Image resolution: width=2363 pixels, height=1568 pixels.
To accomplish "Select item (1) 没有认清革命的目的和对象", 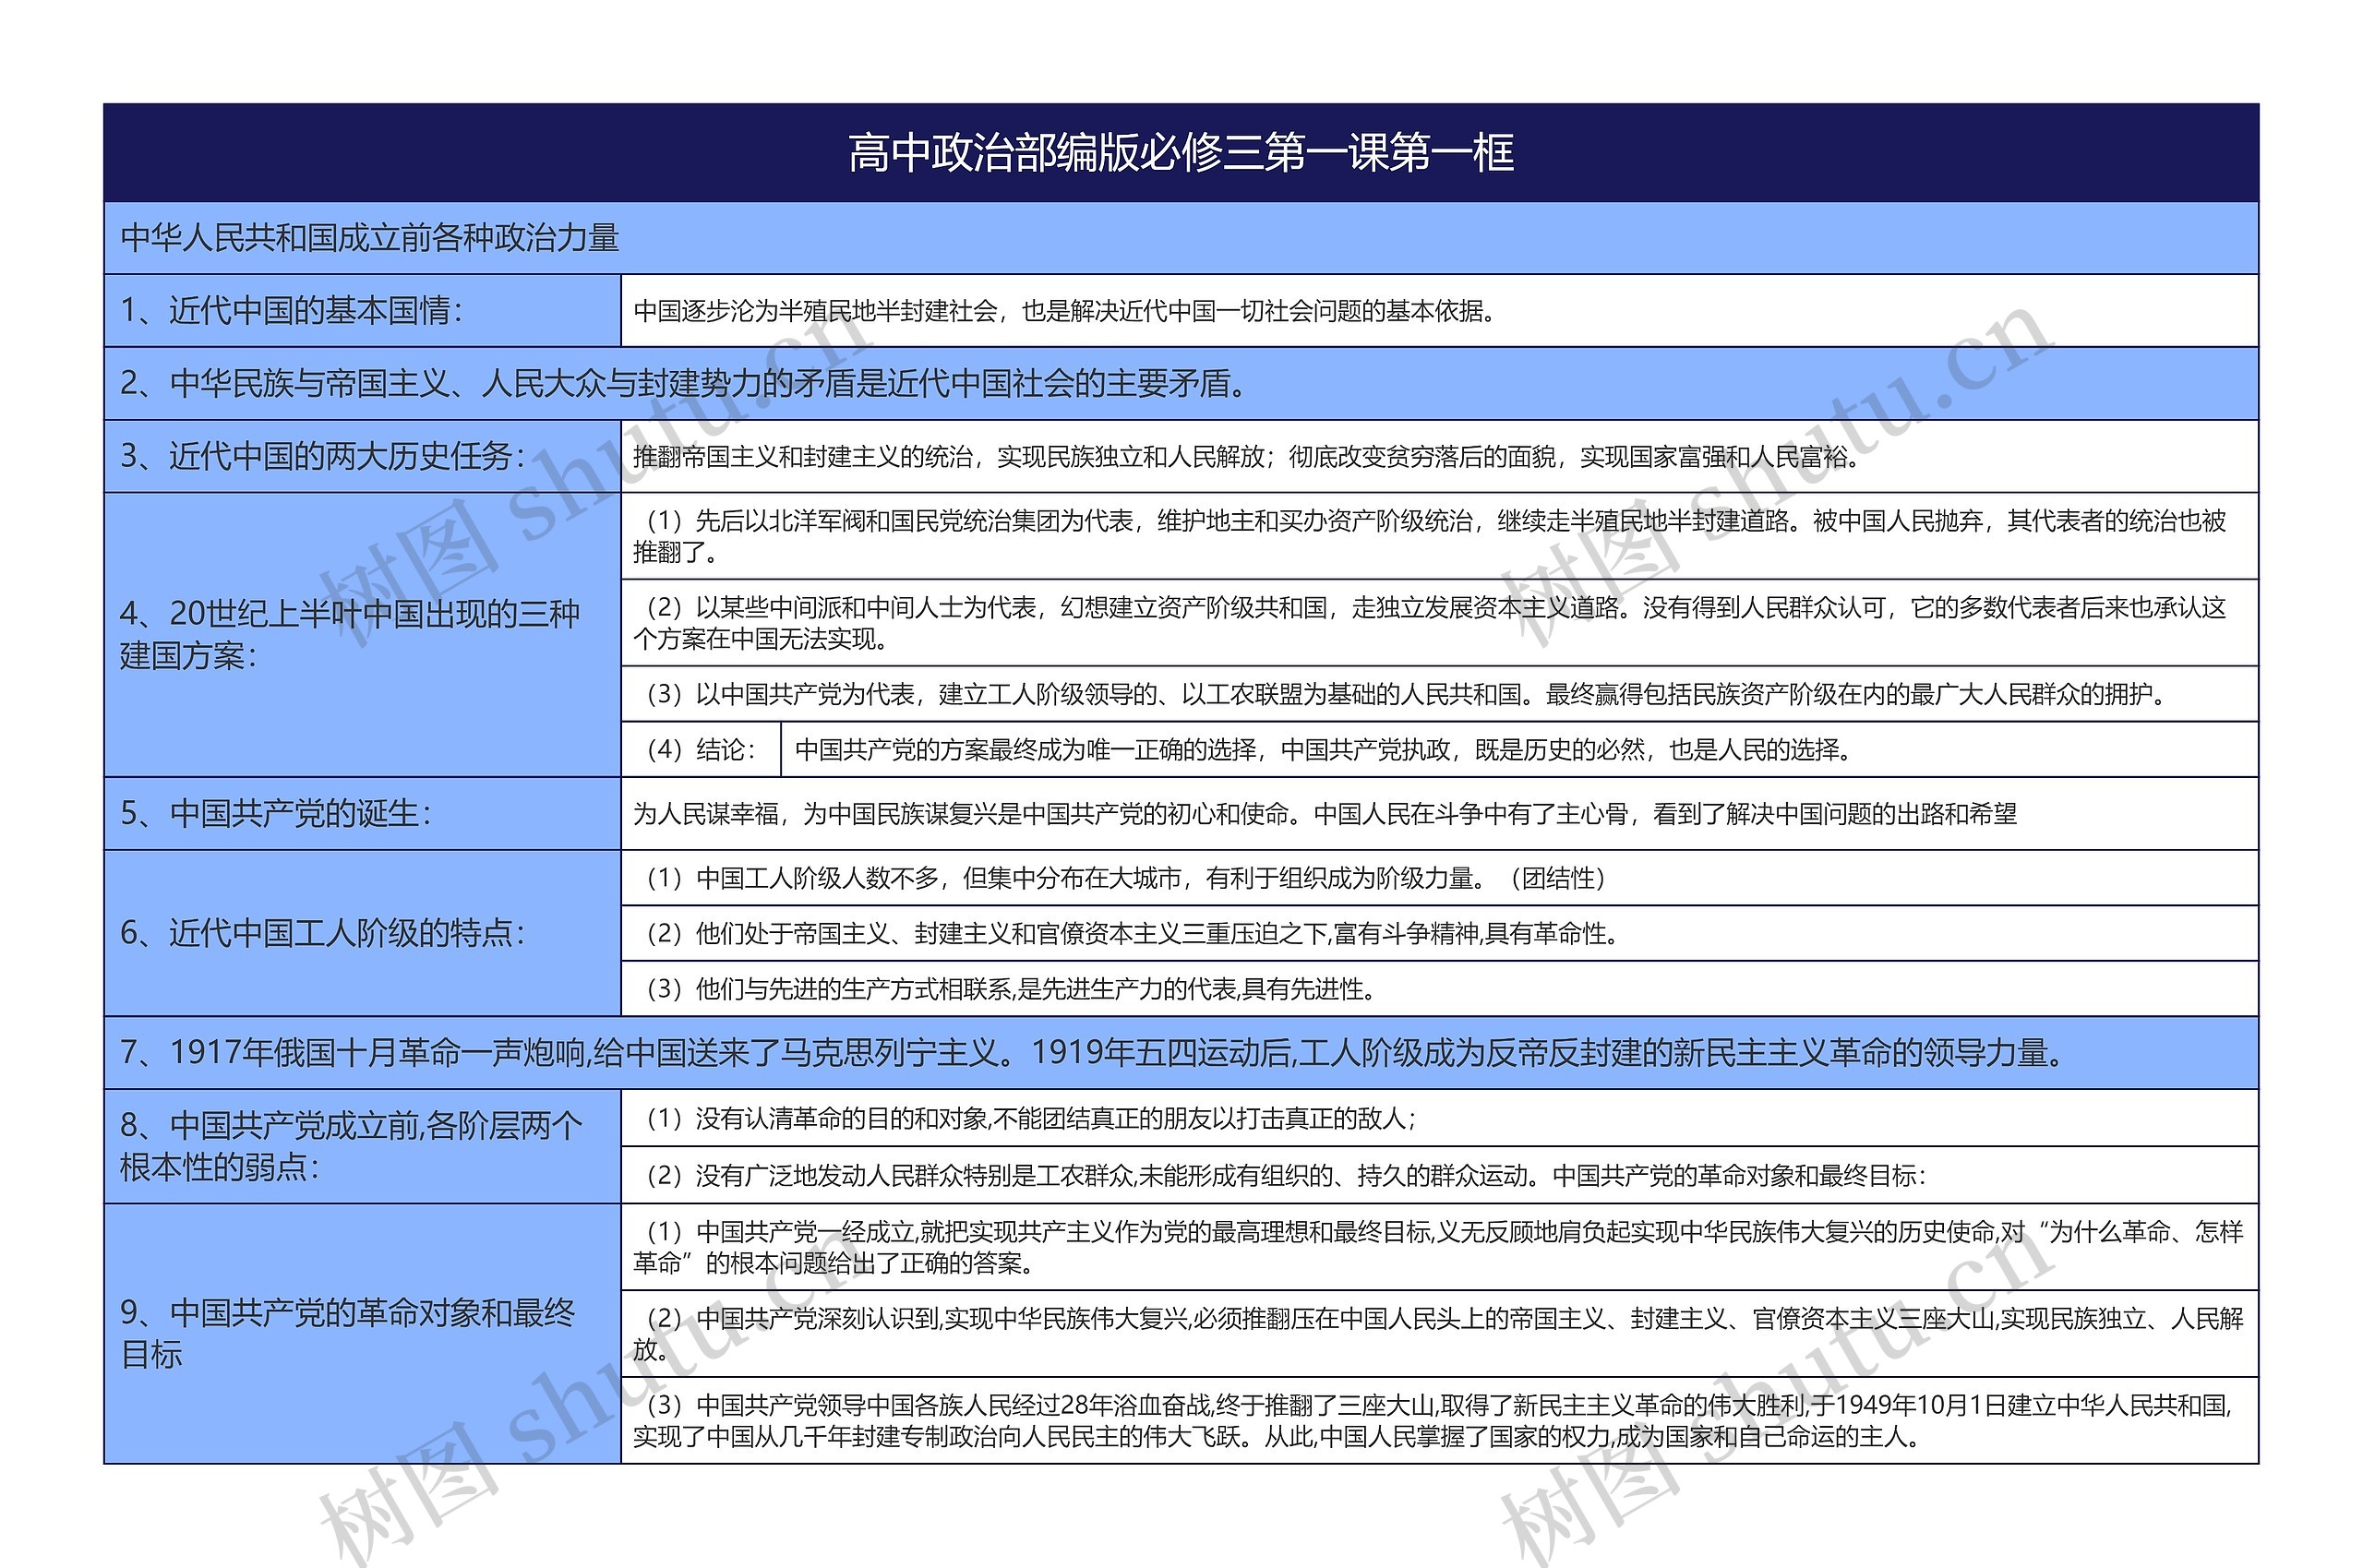I will pyautogui.click(x=1439, y=1118).
